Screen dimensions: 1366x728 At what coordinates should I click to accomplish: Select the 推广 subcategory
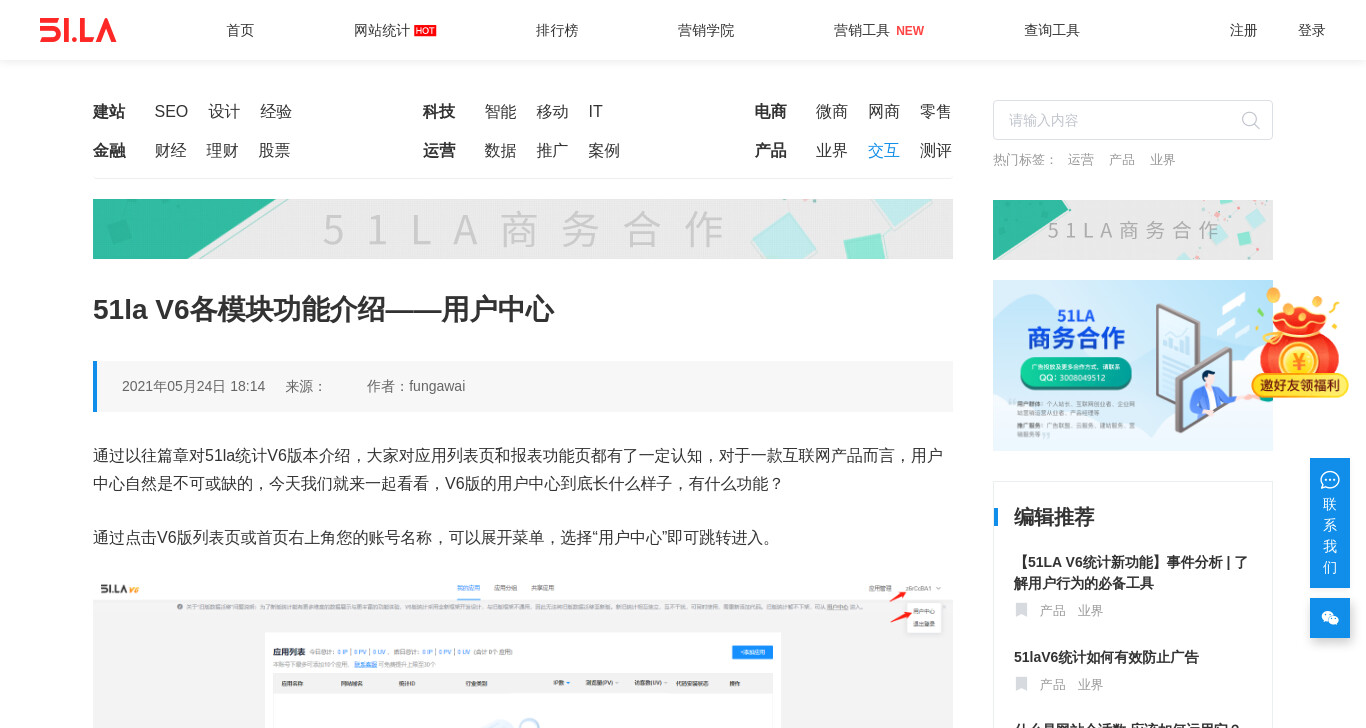coord(552,151)
